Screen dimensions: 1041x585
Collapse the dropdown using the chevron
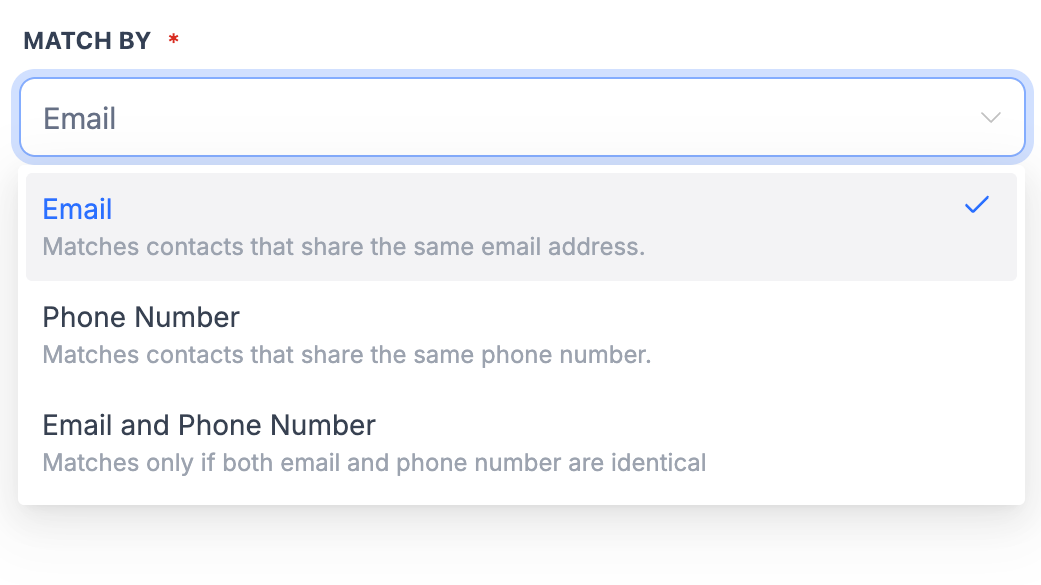click(990, 118)
